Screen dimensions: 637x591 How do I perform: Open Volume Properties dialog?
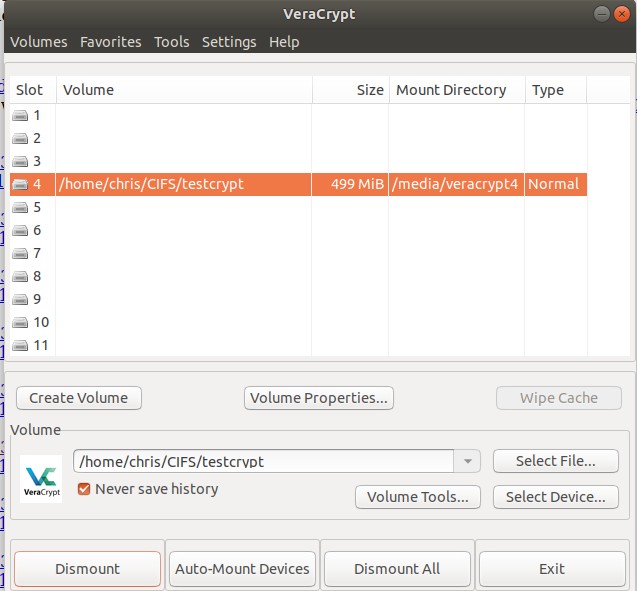tap(318, 398)
